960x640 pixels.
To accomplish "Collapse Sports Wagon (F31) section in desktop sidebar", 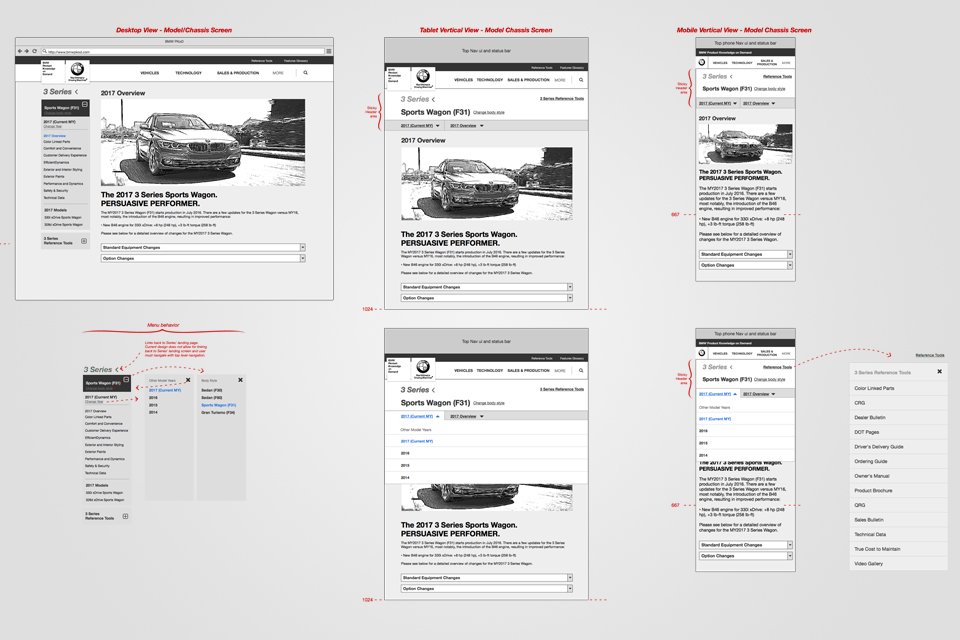I will [84, 105].
